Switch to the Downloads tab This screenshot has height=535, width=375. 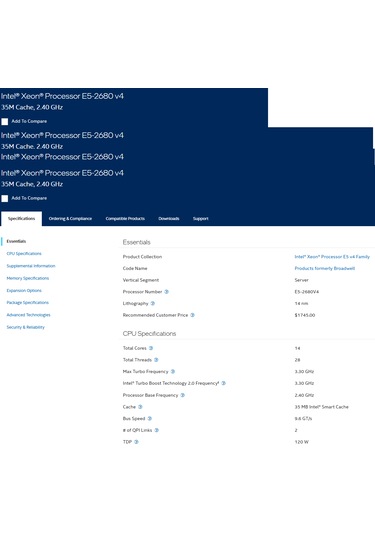[169, 218]
